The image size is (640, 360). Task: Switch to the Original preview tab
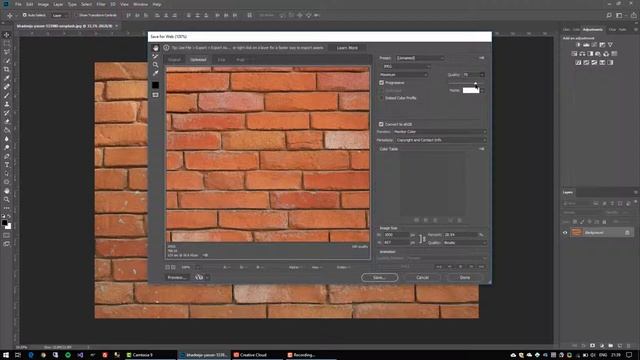174,60
